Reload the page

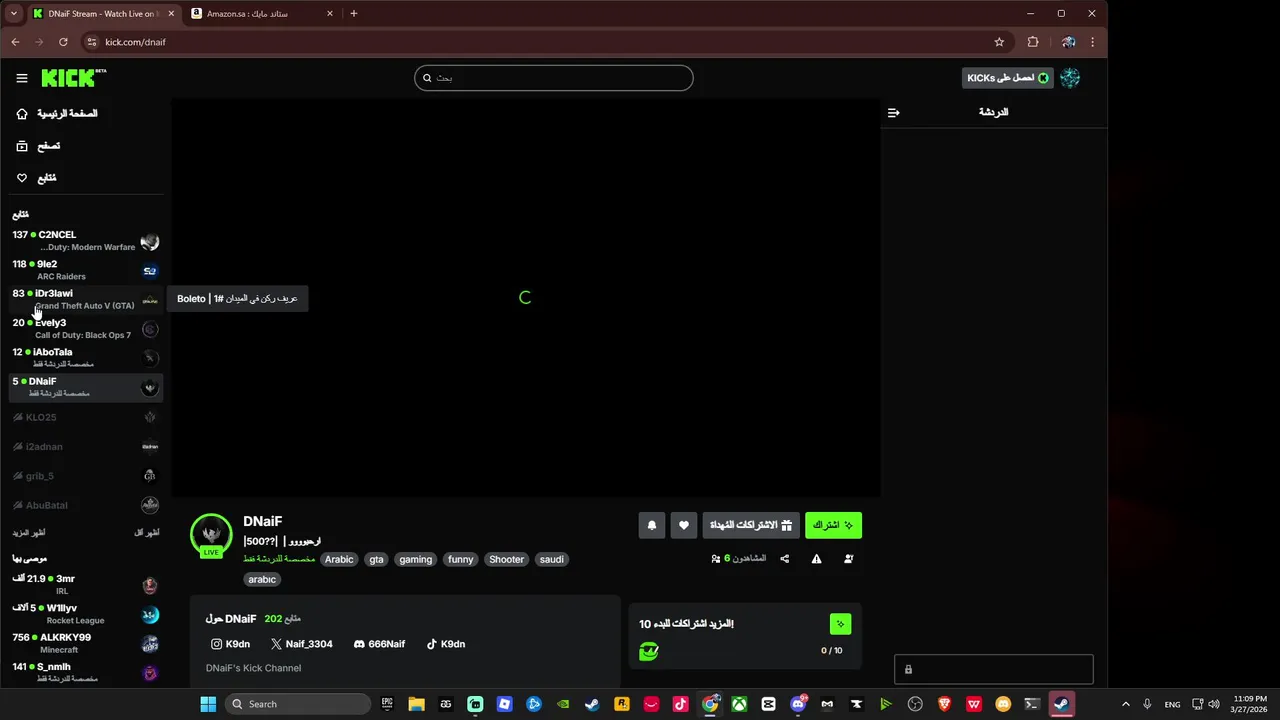point(63,42)
